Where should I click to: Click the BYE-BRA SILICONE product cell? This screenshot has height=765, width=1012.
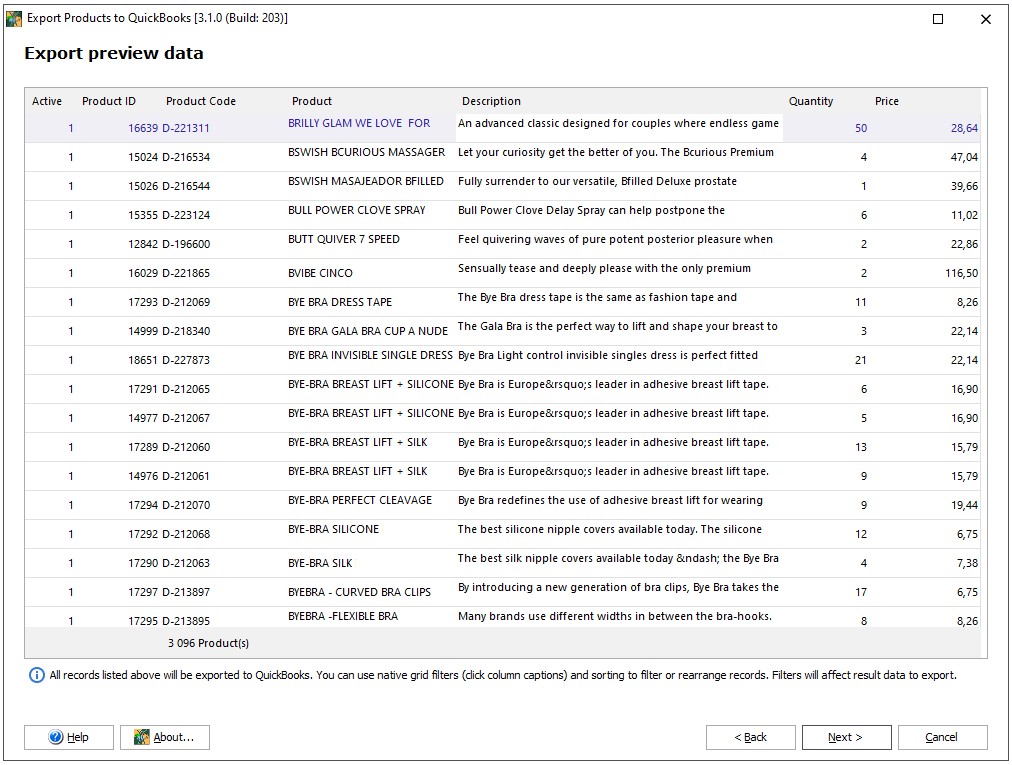point(334,529)
